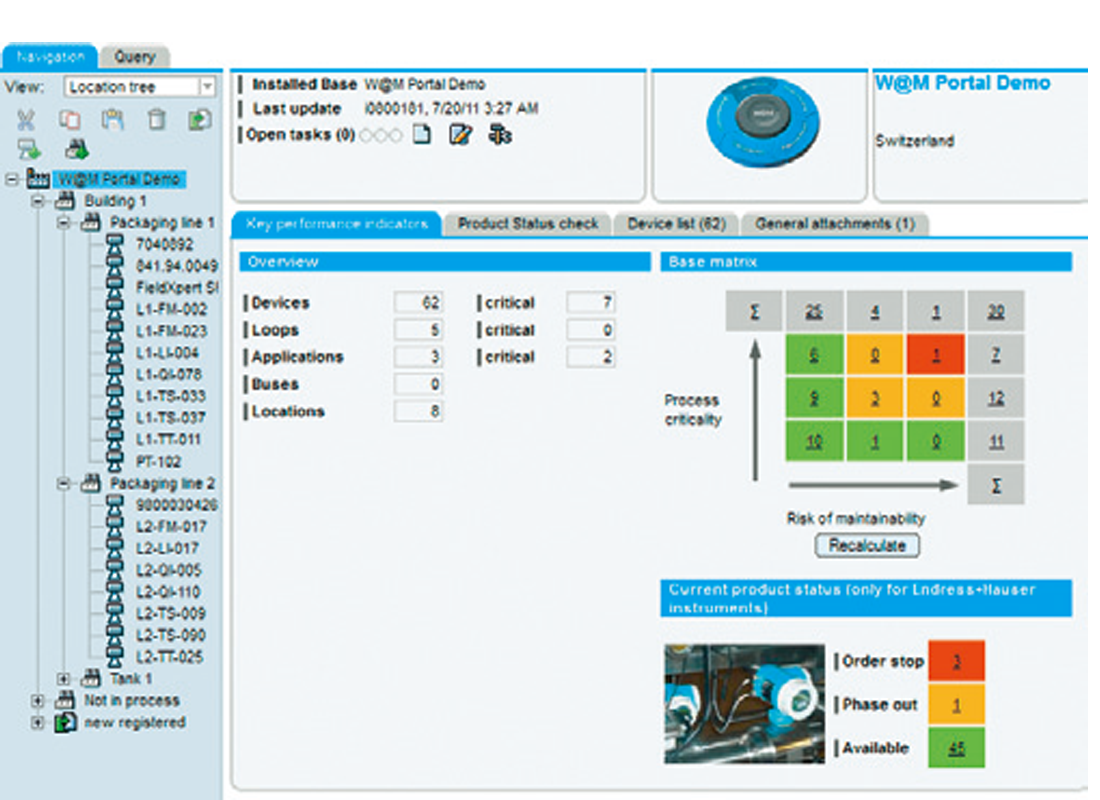Click the green-arrow document icon beside trash

coord(200,120)
